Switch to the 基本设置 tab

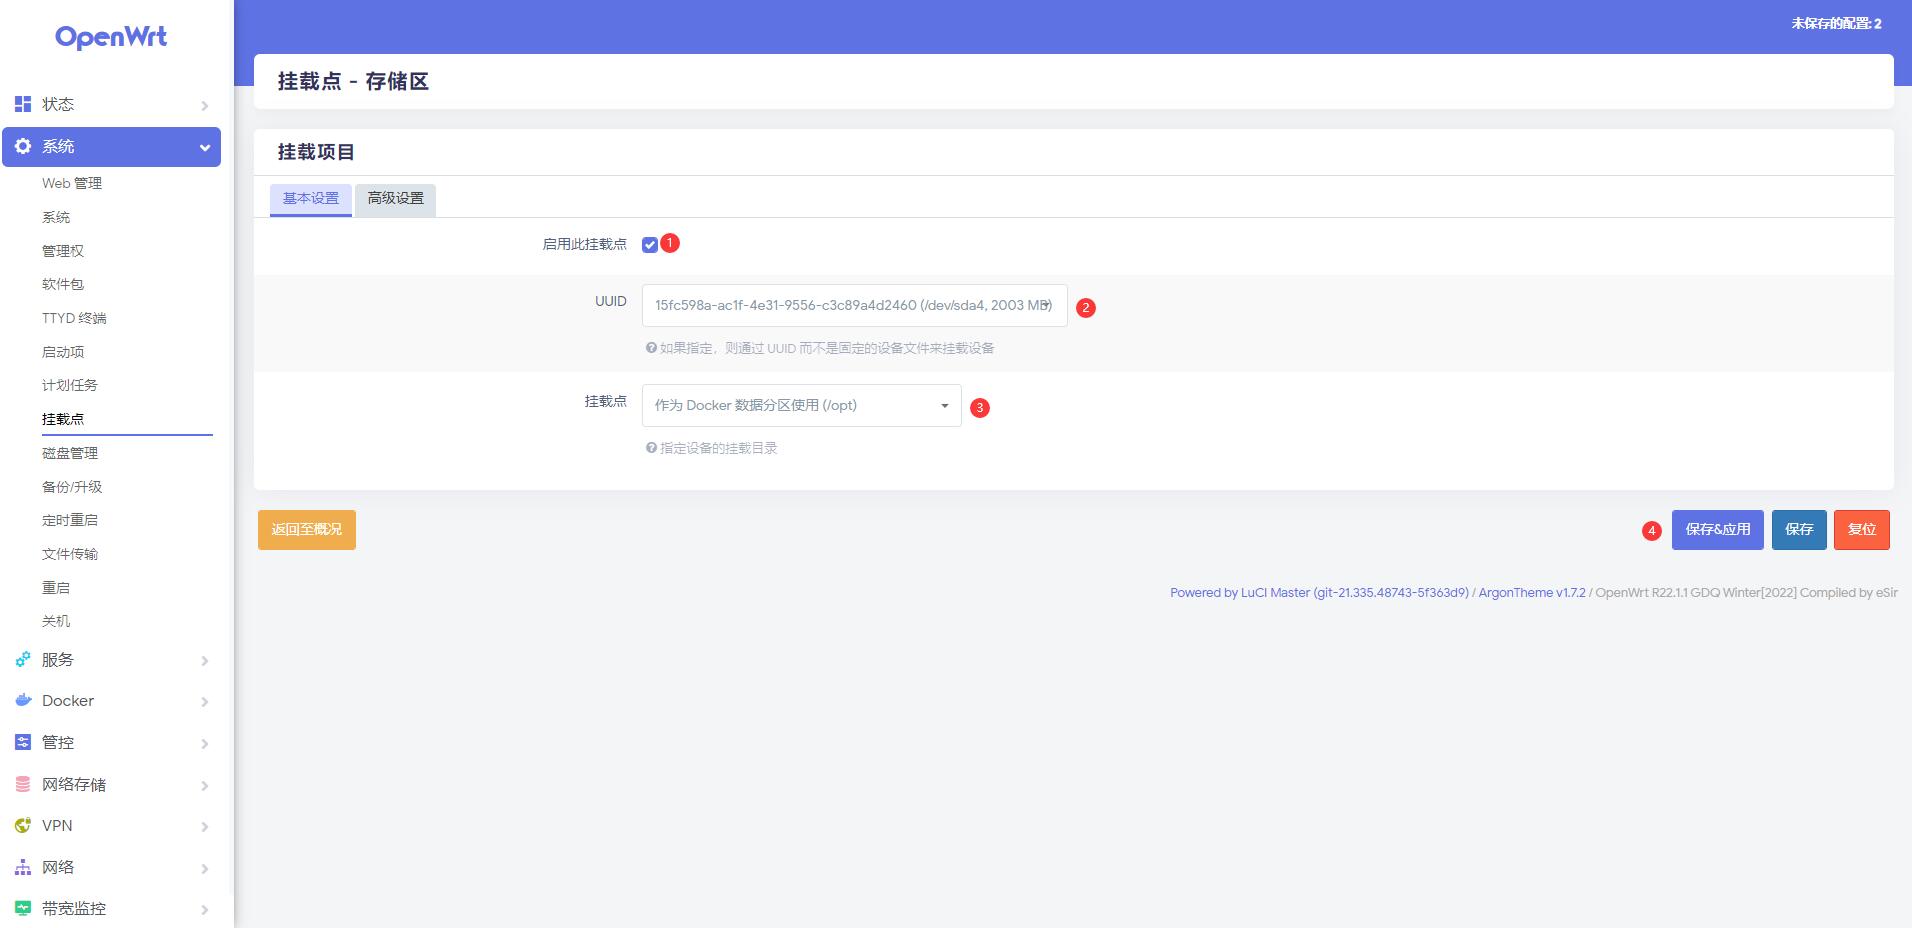[311, 198]
